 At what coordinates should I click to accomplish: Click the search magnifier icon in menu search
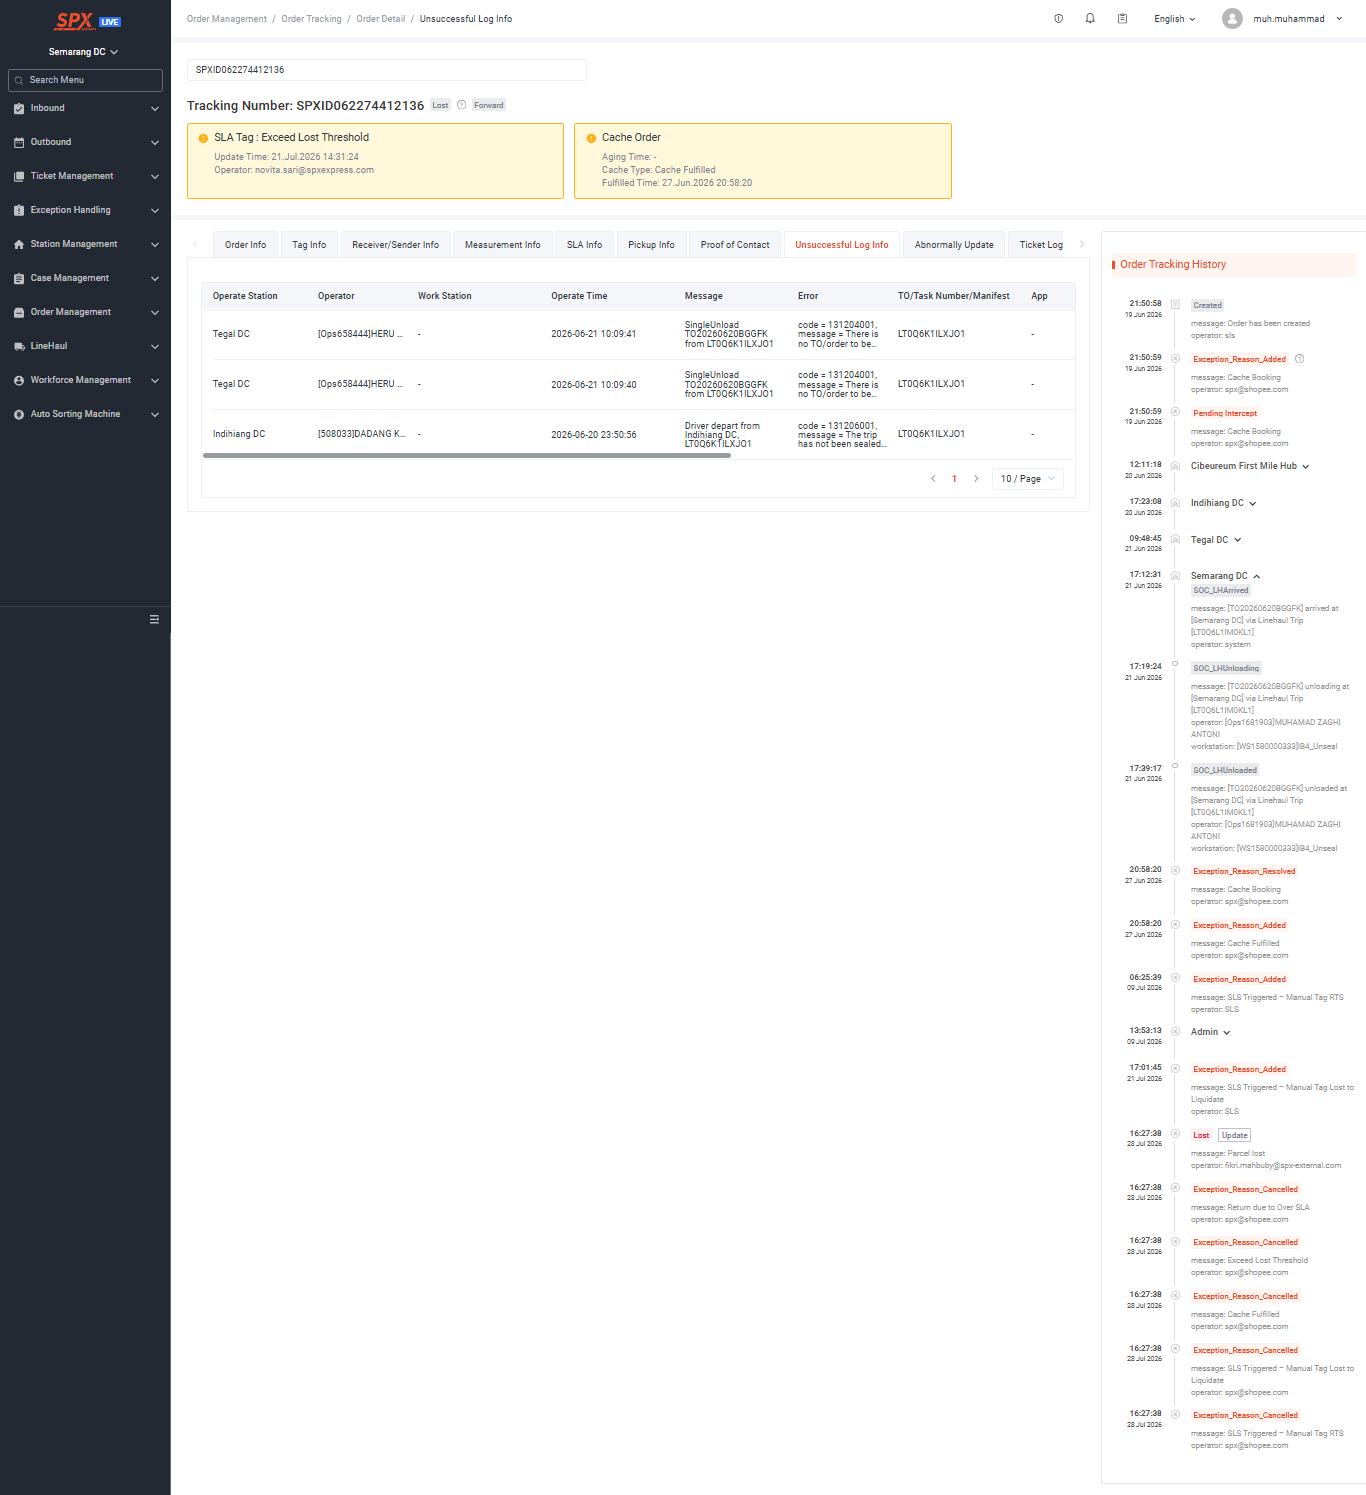pos(19,80)
